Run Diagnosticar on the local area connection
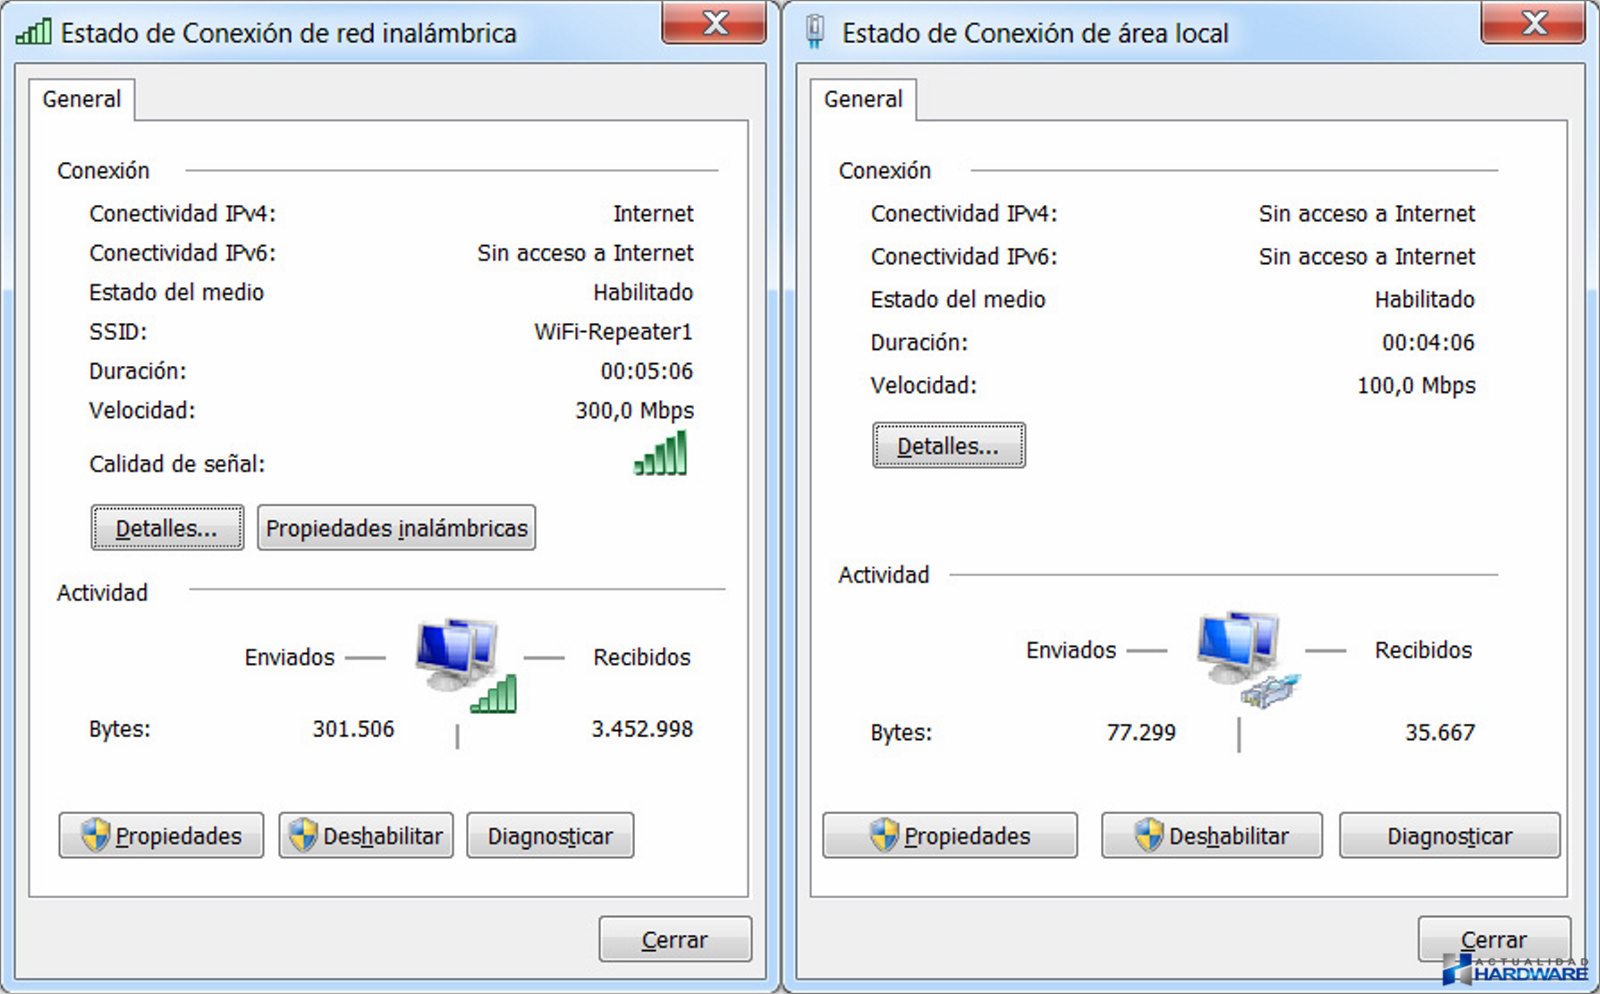Image resolution: width=1600 pixels, height=994 pixels. coord(1449,836)
